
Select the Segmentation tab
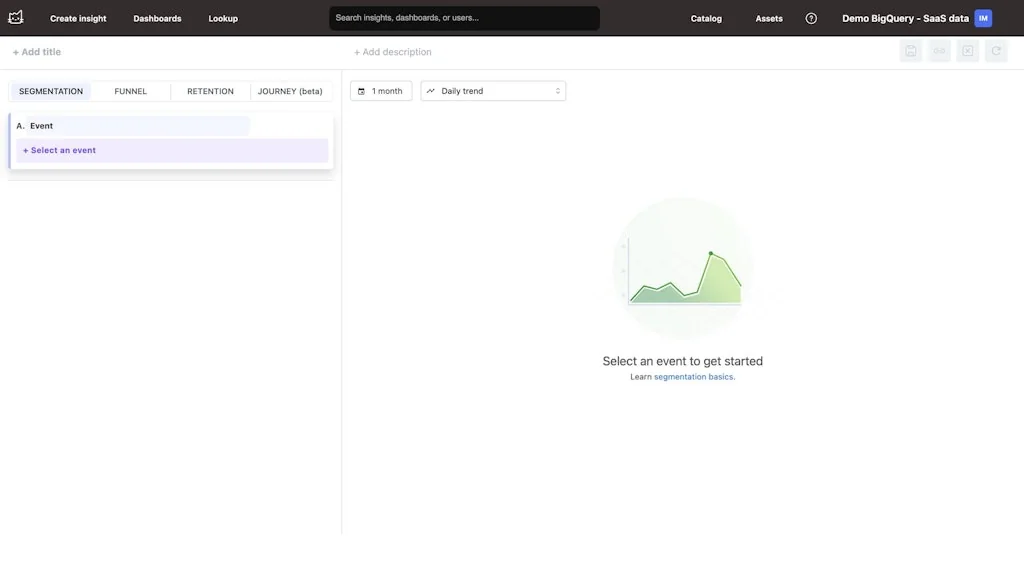51,91
